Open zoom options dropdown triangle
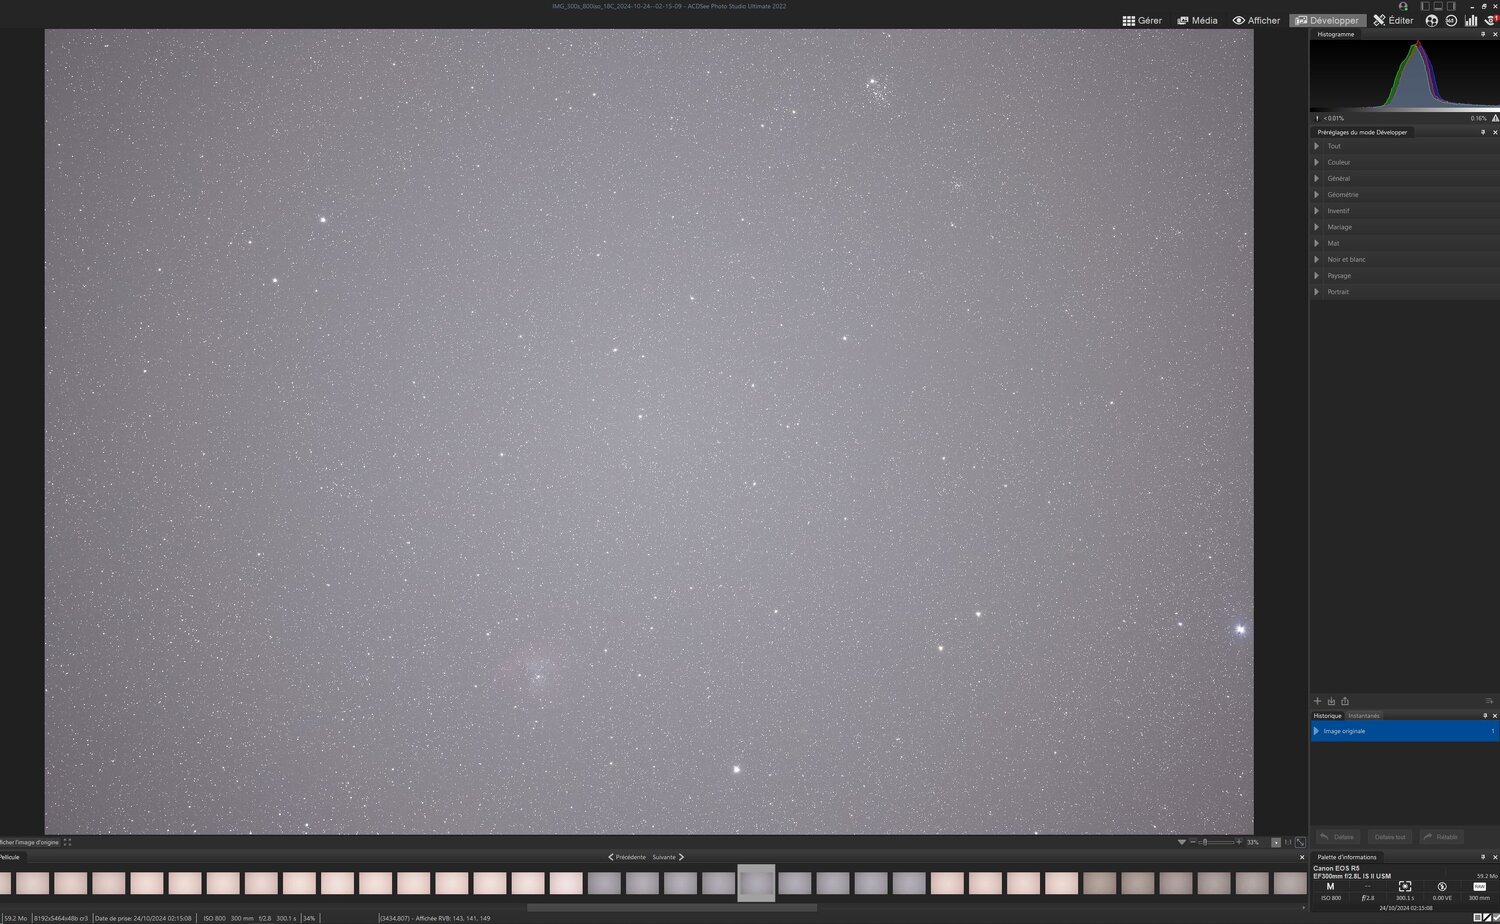This screenshot has height=924, width=1500. coord(1181,842)
